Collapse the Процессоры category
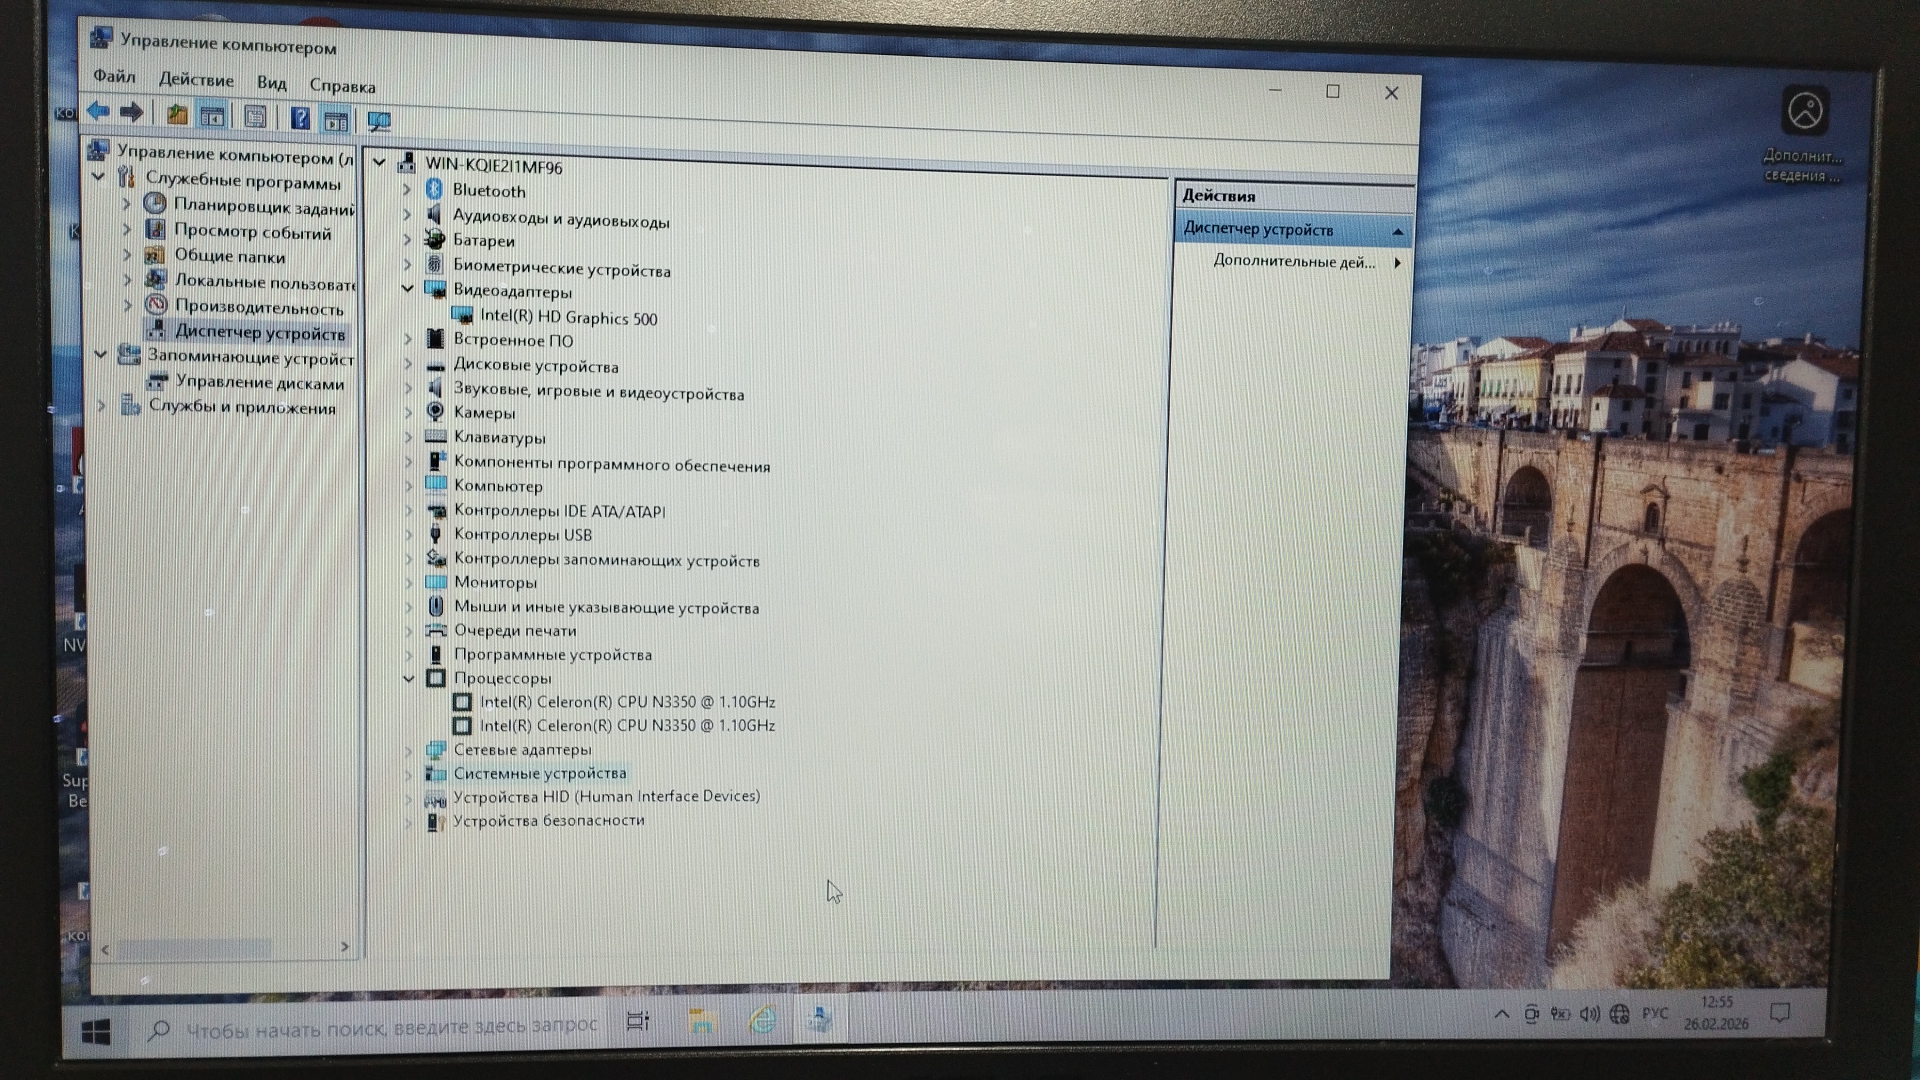1920x1080 pixels. tap(408, 678)
